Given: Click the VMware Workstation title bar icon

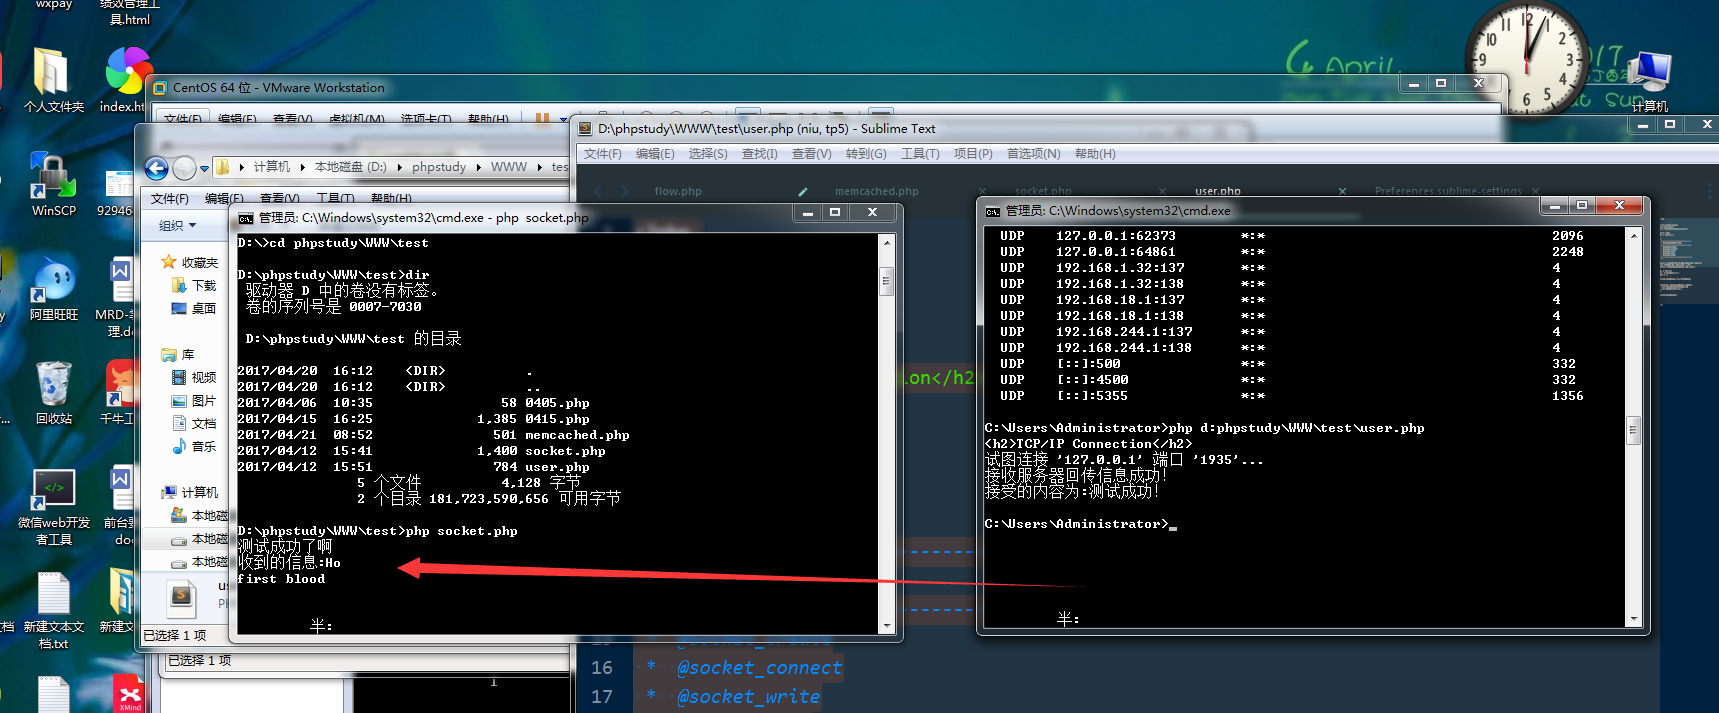Looking at the screenshot, I should pos(158,88).
